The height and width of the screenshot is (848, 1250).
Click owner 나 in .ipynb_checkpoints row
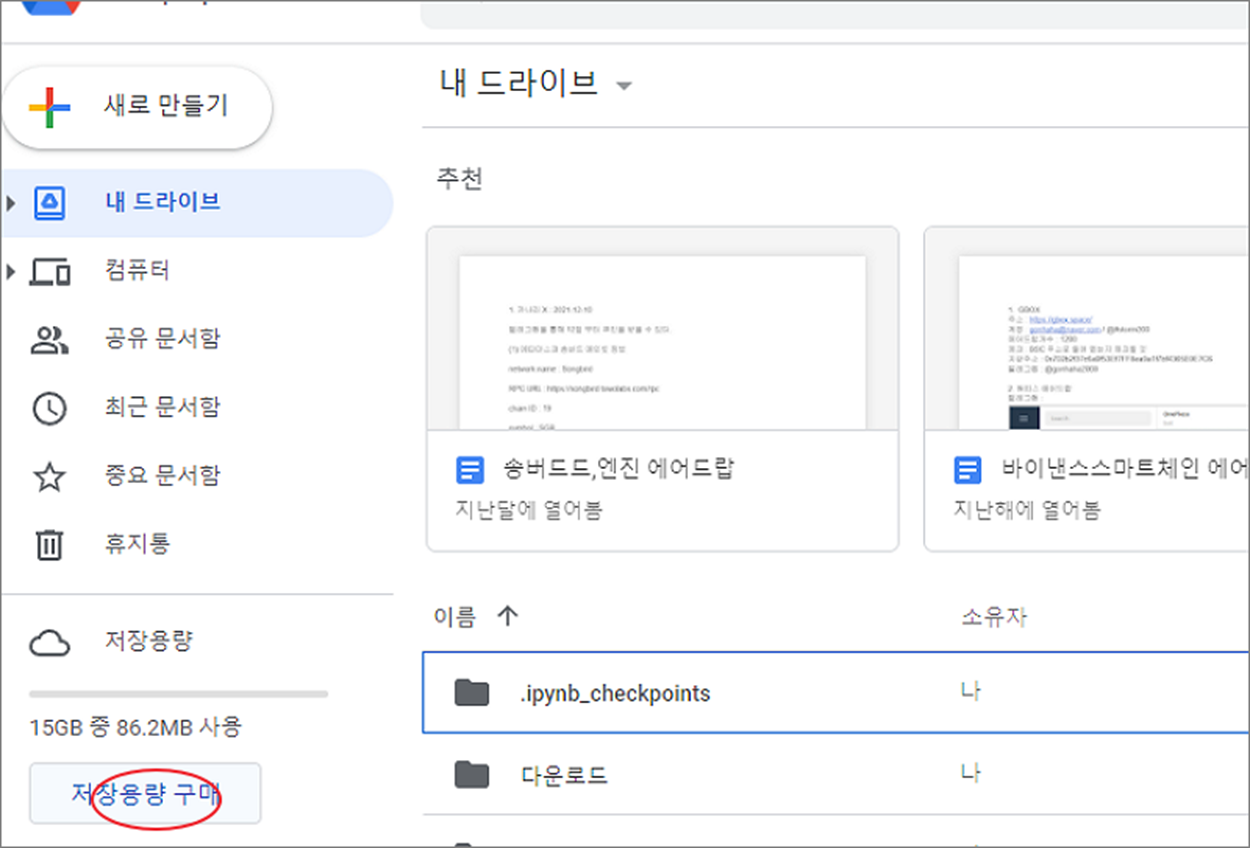[970, 692]
